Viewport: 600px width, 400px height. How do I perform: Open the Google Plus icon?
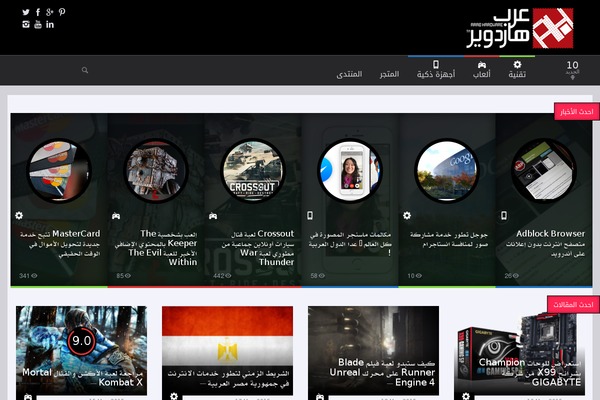click(x=50, y=12)
